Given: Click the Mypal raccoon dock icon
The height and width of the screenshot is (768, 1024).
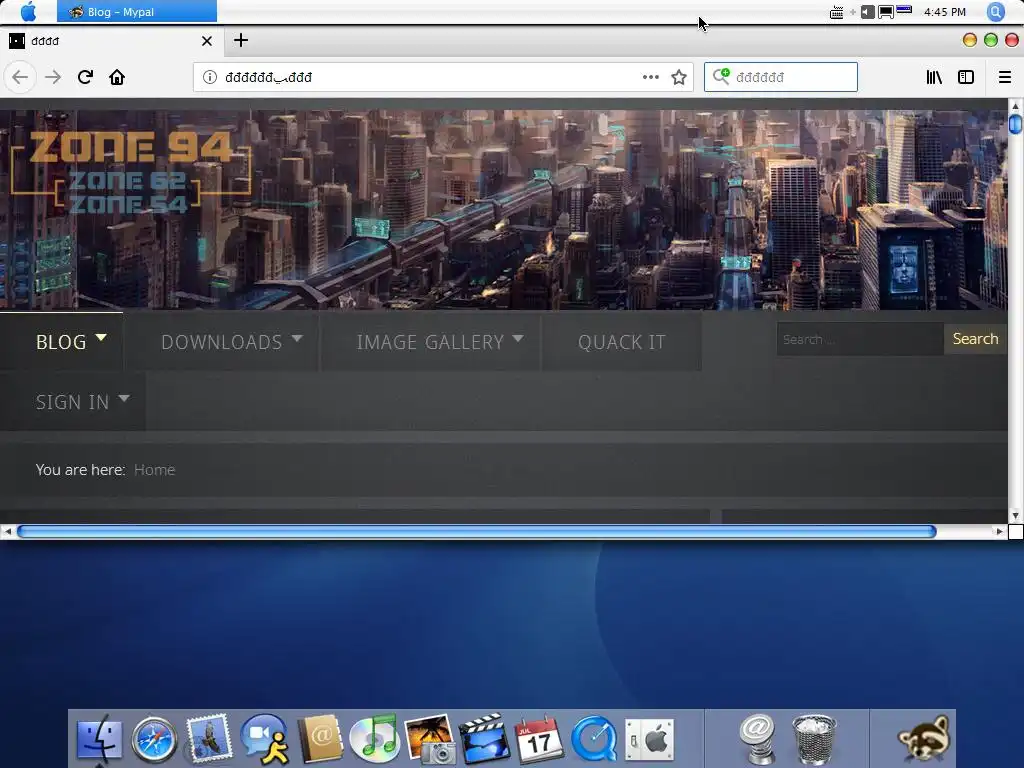Looking at the screenshot, I should pyautogui.click(x=923, y=738).
